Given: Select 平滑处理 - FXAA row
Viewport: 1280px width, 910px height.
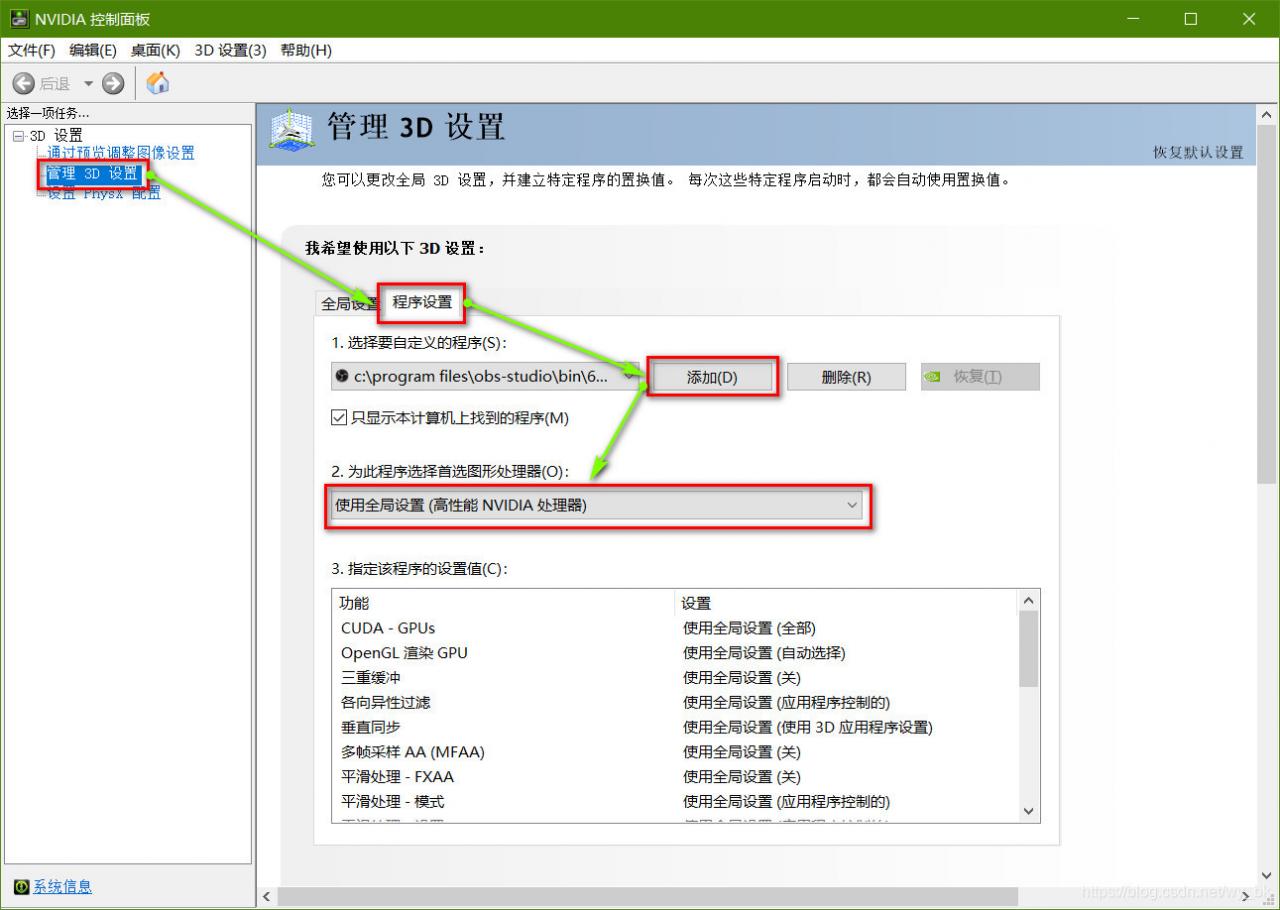Looking at the screenshot, I should [x=675, y=777].
